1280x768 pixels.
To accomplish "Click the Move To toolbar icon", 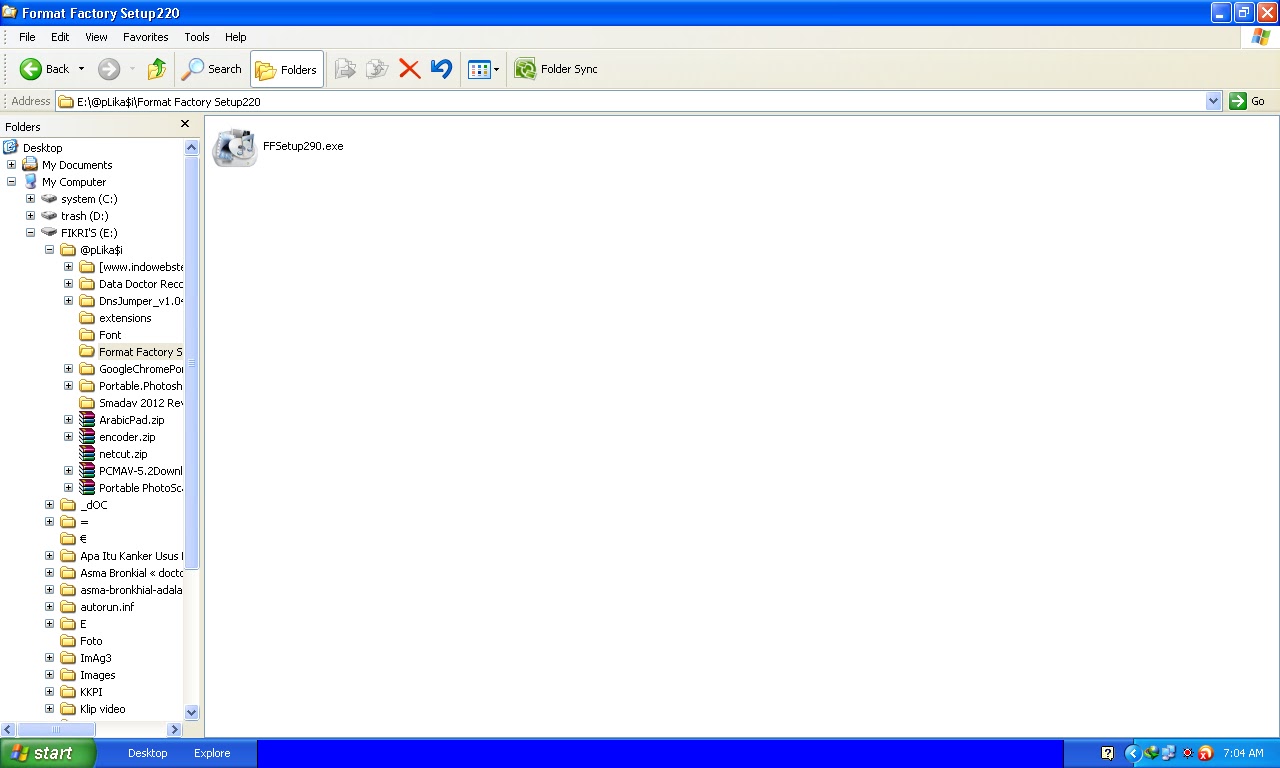I will click(345, 69).
